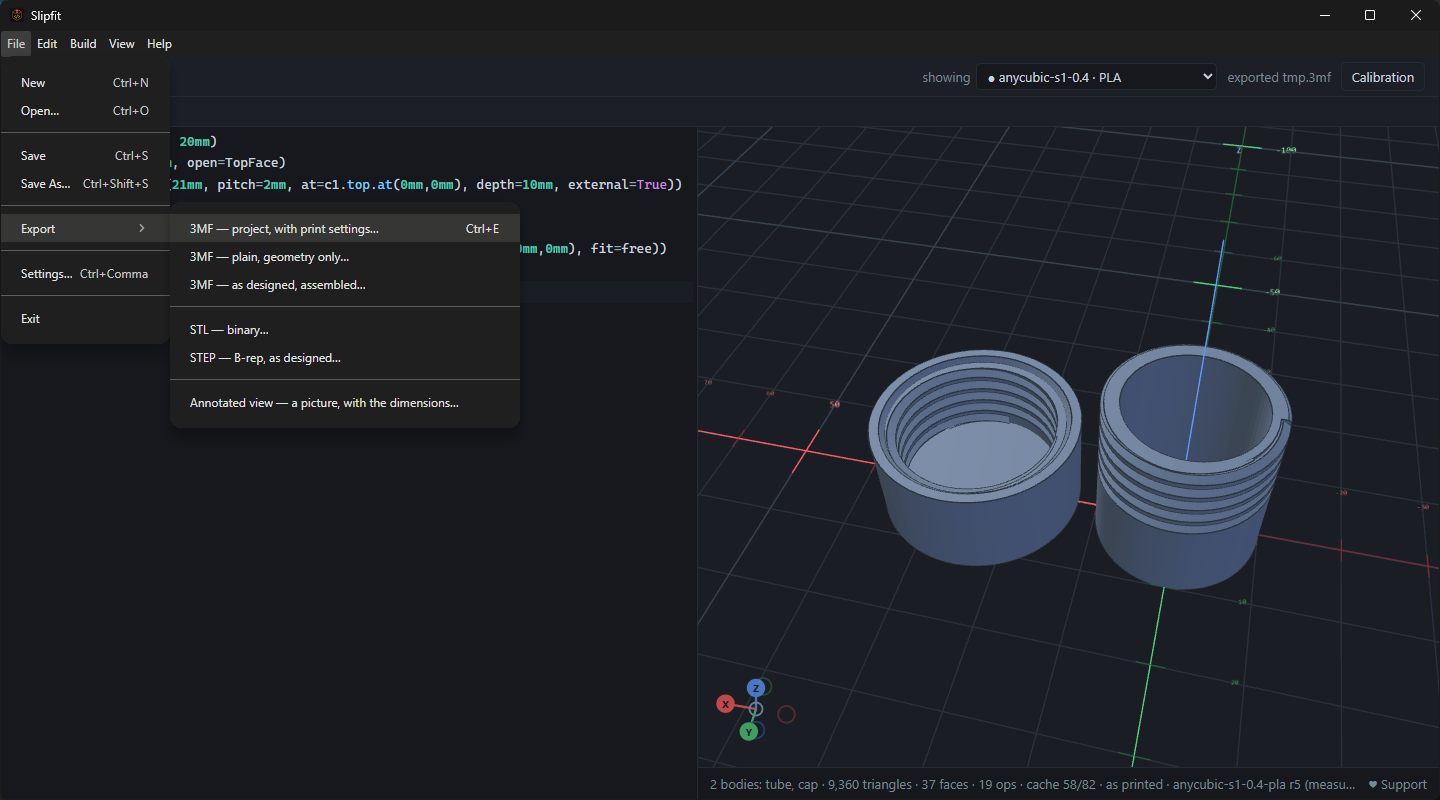1440x800 pixels.
Task: Choose New from the File menu
Action: pyautogui.click(x=85, y=83)
